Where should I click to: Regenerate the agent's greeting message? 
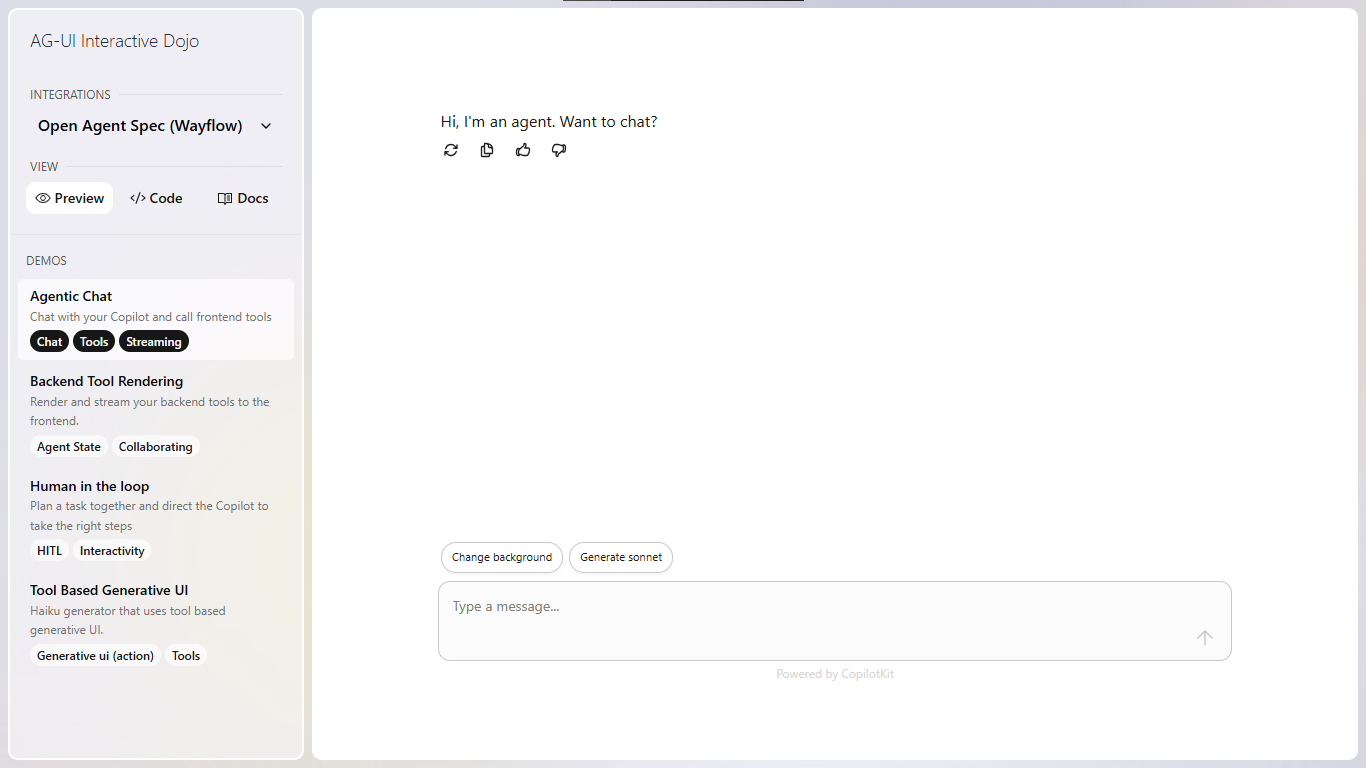pyautogui.click(x=451, y=150)
